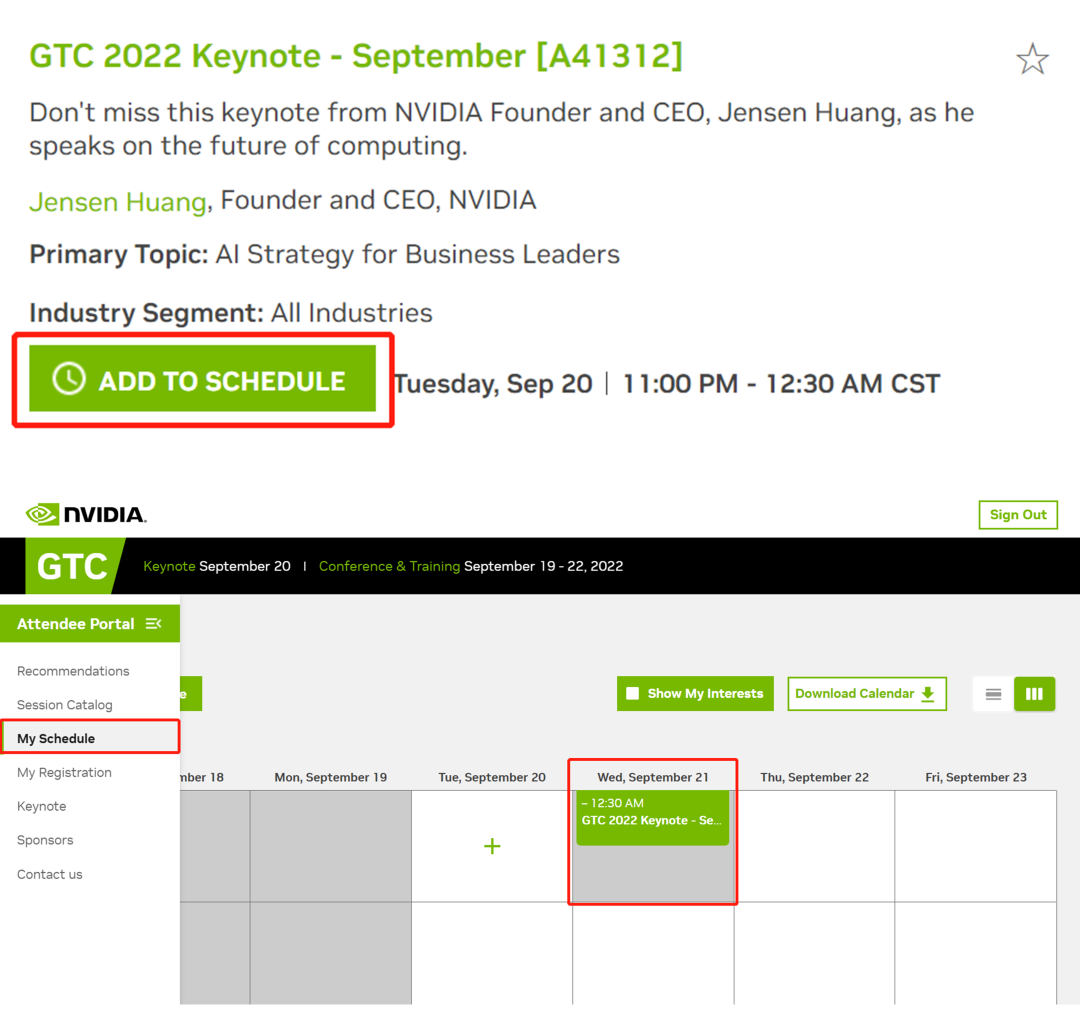Click Contact us in the sidebar
This screenshot has width=1080, height=1025.
tap(50, 875)
